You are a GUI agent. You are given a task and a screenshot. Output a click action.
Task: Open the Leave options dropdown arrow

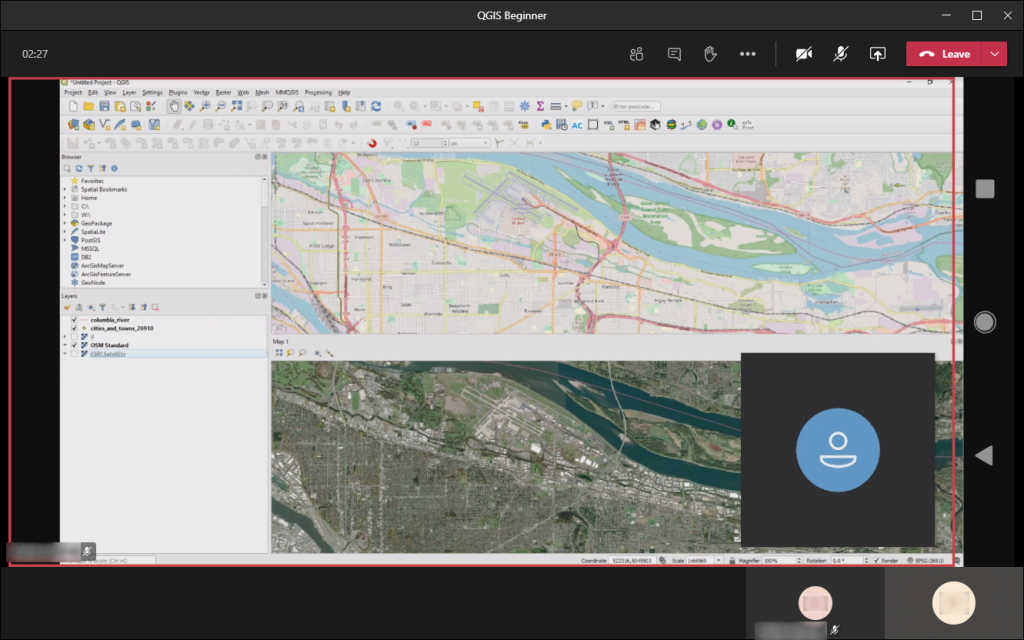pos(994,54)
